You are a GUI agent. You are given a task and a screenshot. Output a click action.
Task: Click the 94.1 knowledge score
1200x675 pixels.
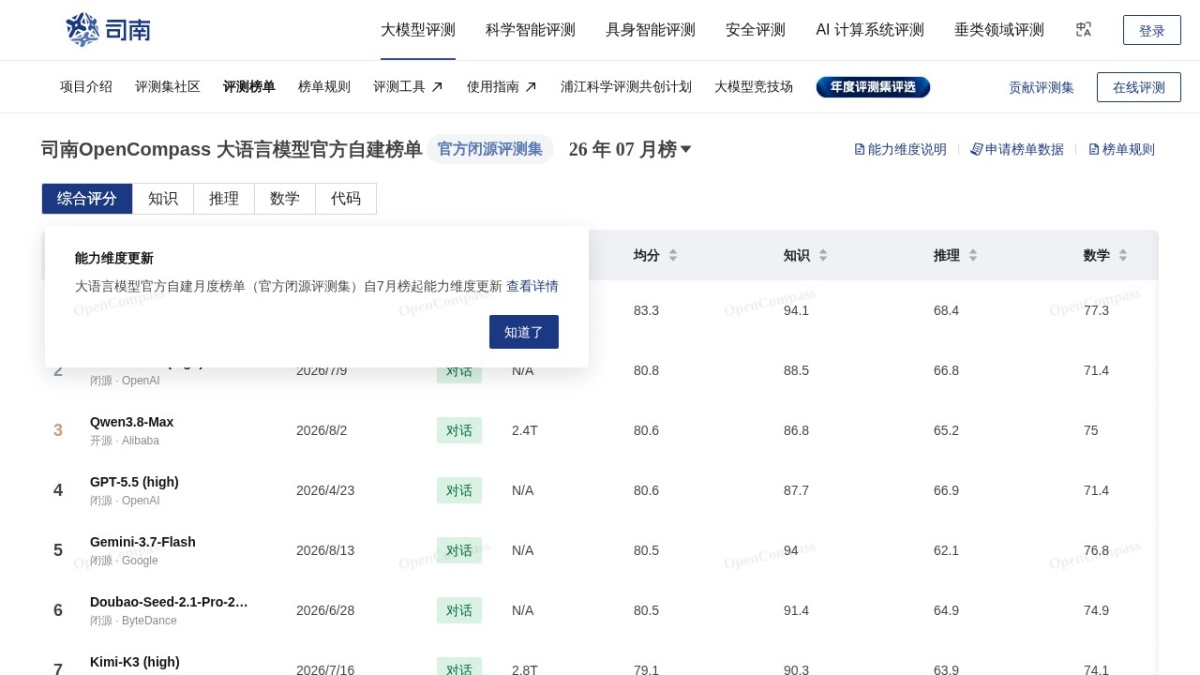(796, 310)
